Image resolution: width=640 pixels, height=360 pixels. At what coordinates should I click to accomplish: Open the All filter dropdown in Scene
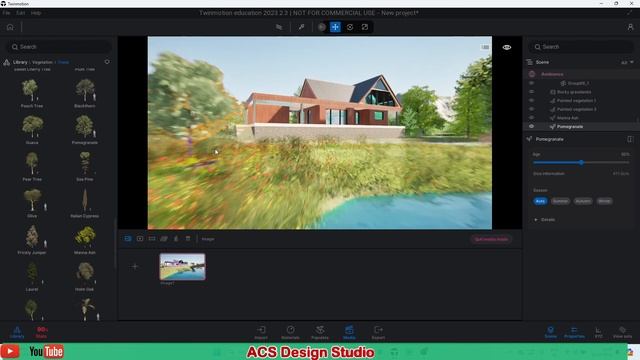(627, 62)
